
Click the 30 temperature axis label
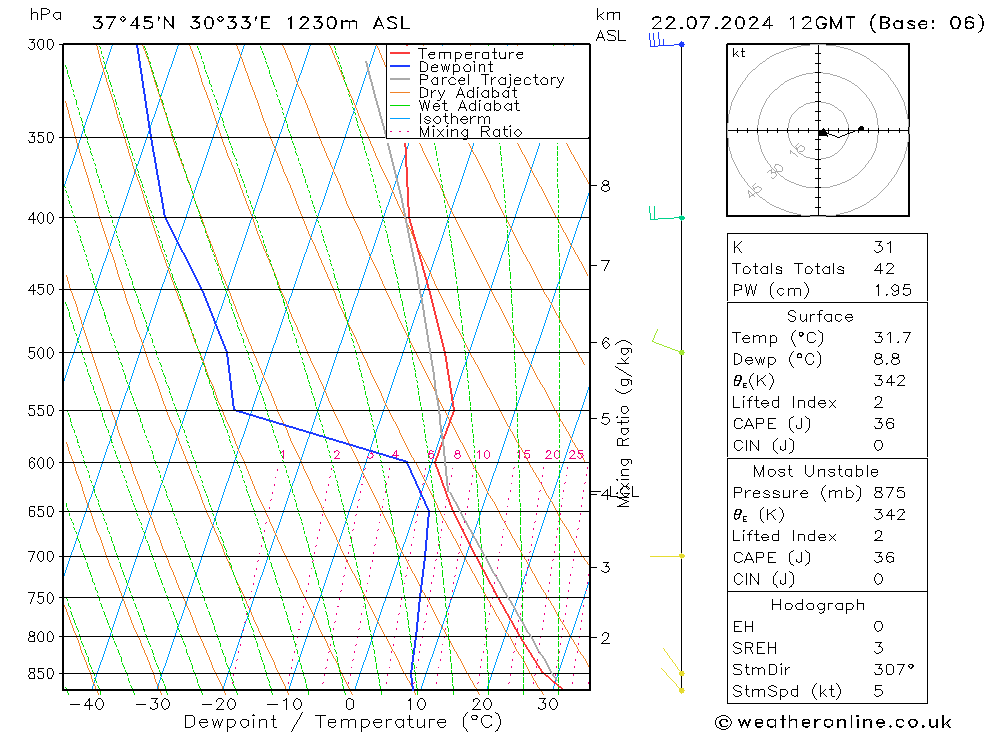(x=548, y=704)
